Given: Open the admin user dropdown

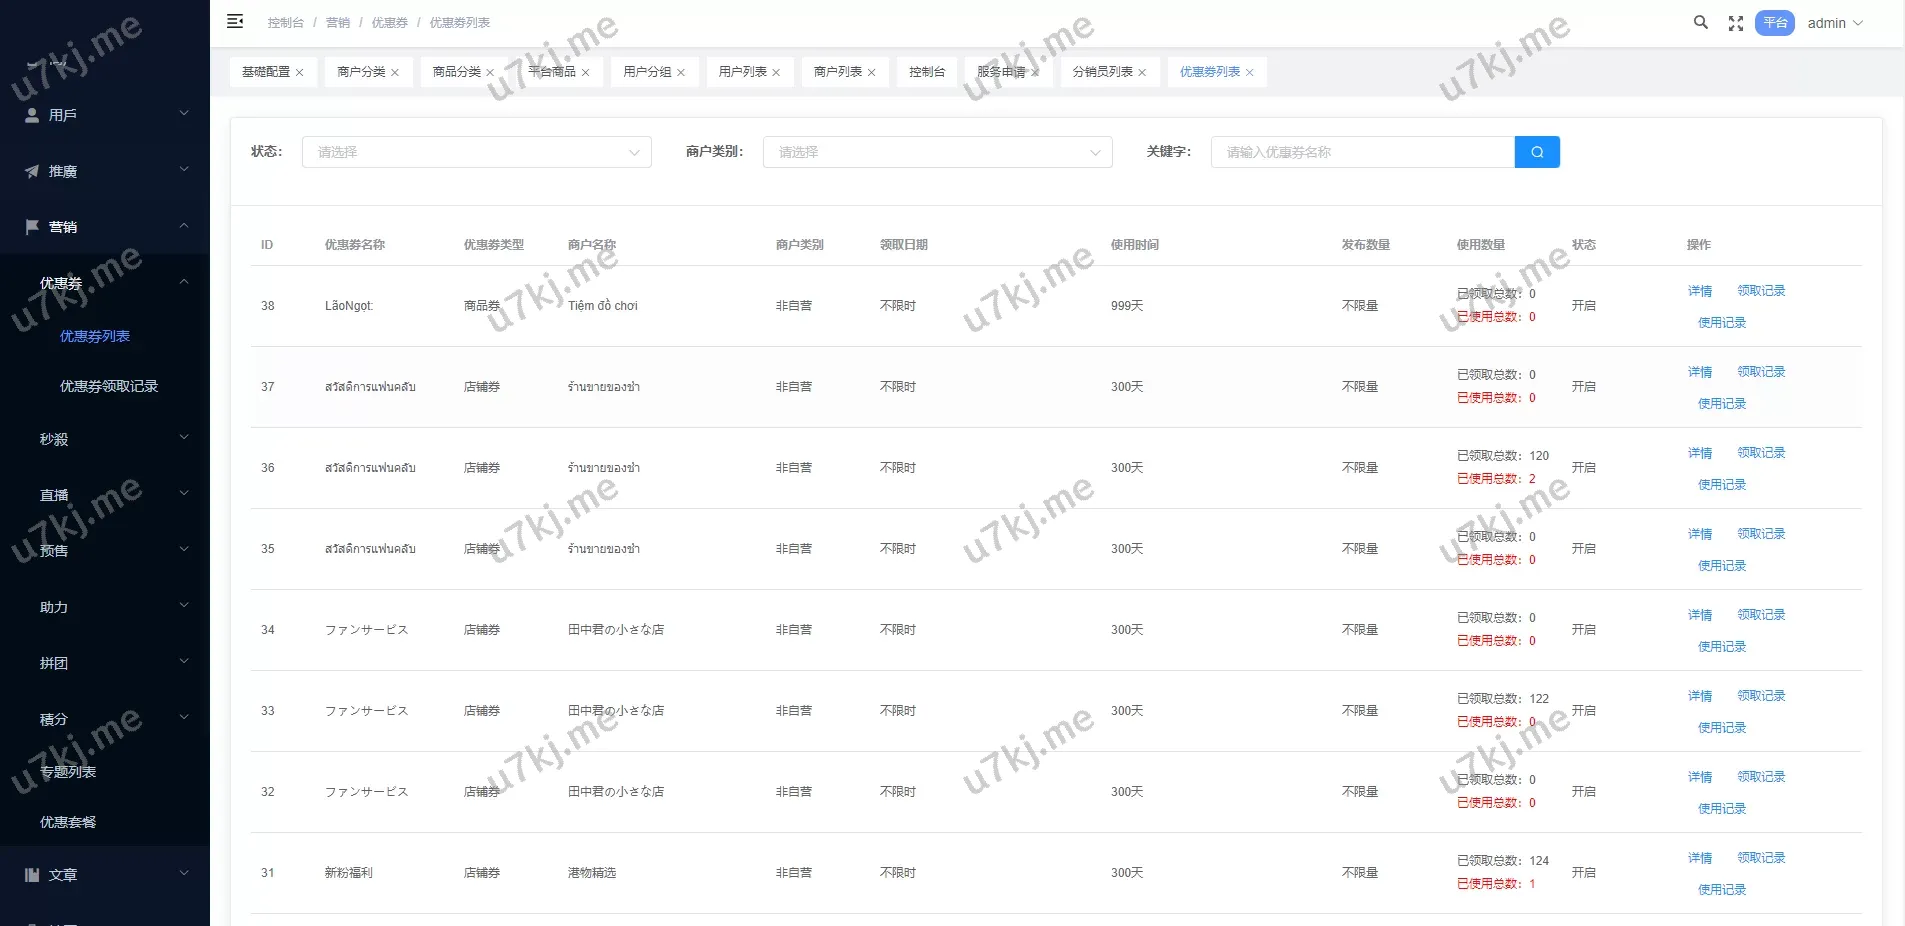Looking at the screenshot, I should 1834,23.
